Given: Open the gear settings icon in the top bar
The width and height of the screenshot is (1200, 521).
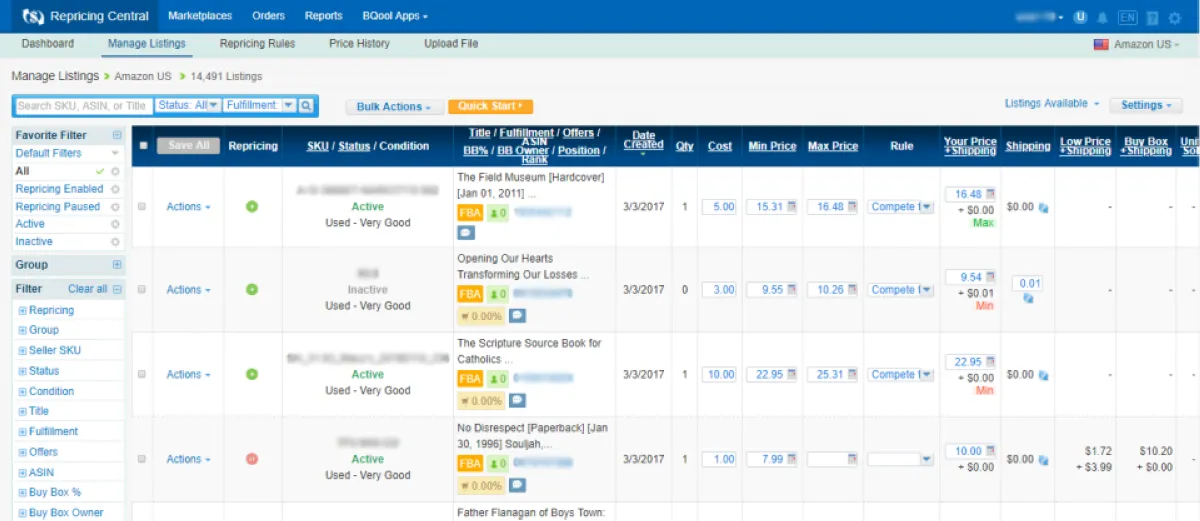Looking at the screenshot, I should 1175,17.
